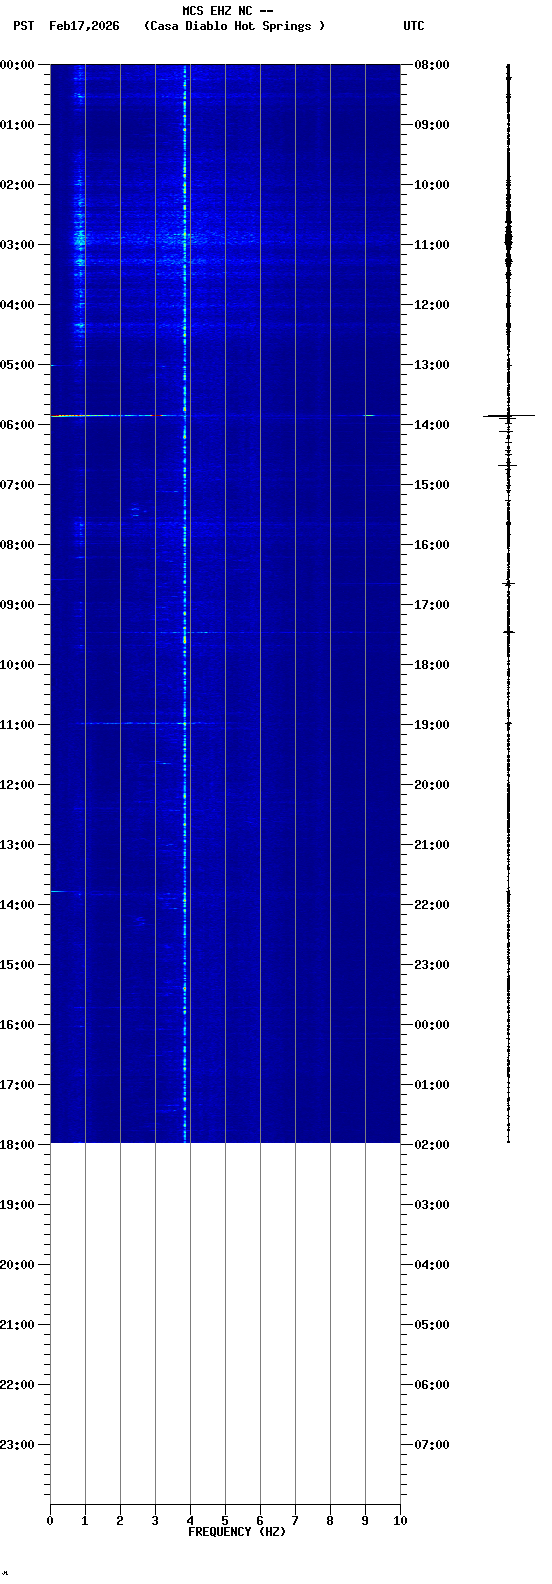Click the date text 'Feb17,2026'
This screenshot has width=552, height=1584.
pyautogui.click(x=84, y=26)
